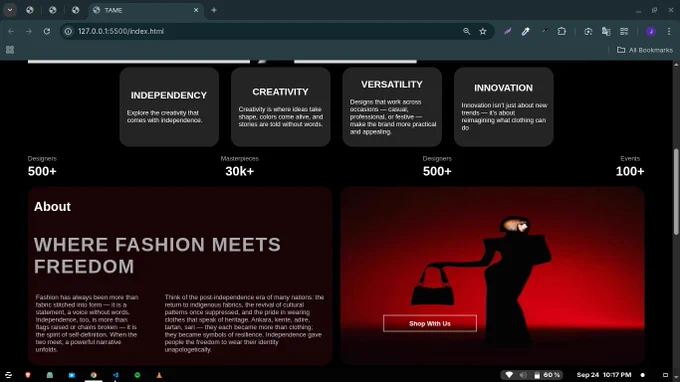Select the TAME browser tab
680x382 pixels.
tap(145, 10)
